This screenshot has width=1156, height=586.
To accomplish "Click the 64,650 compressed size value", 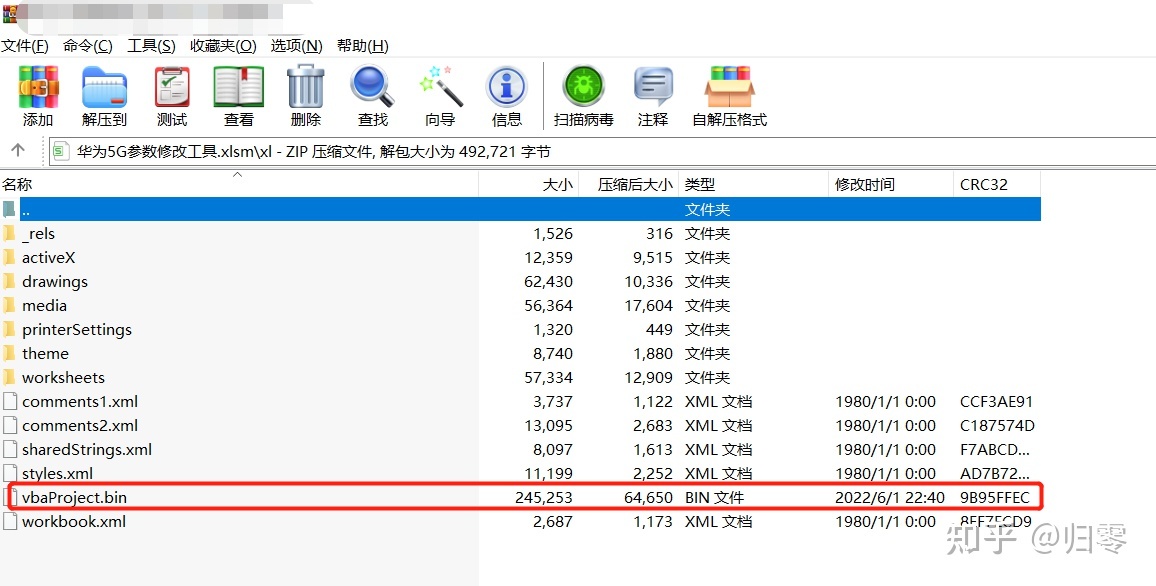I will click(x=648, y=498).
